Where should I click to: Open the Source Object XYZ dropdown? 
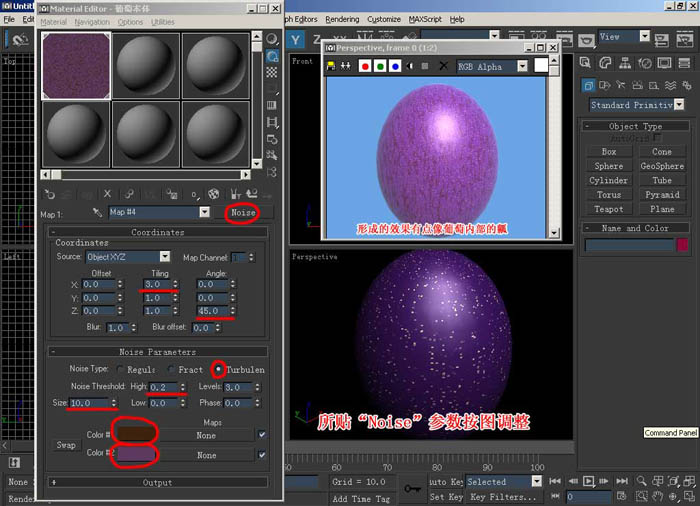[x=165, y=256]
